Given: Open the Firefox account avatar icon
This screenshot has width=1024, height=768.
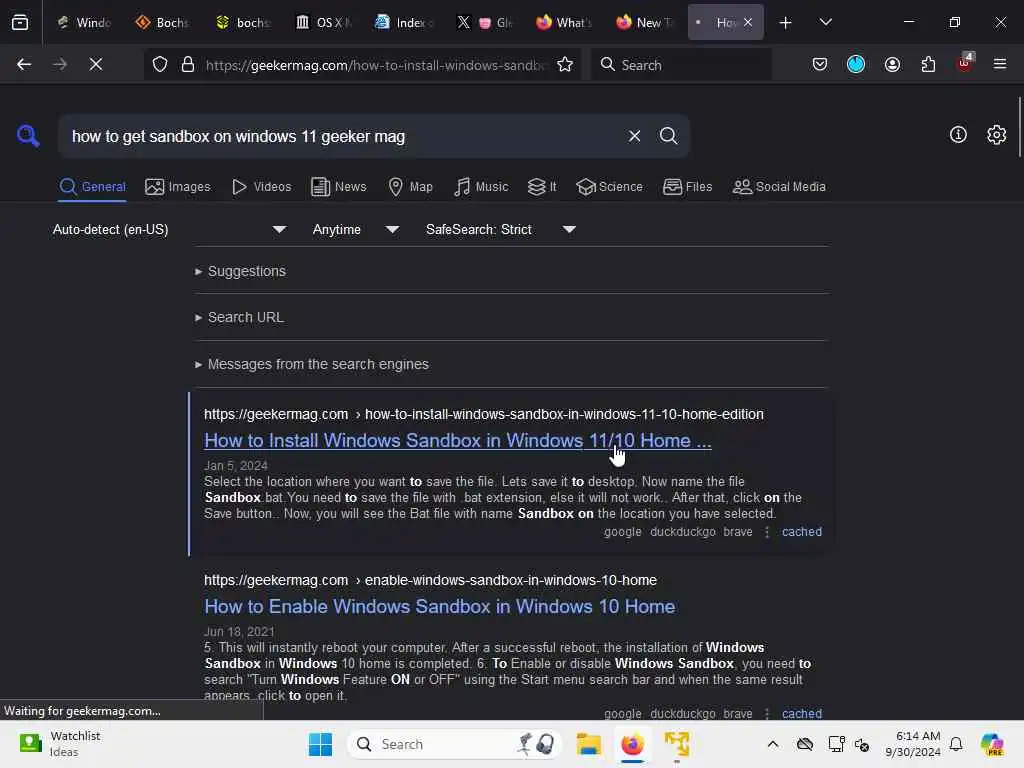Looking at the screenshot, I should (892, 64).
